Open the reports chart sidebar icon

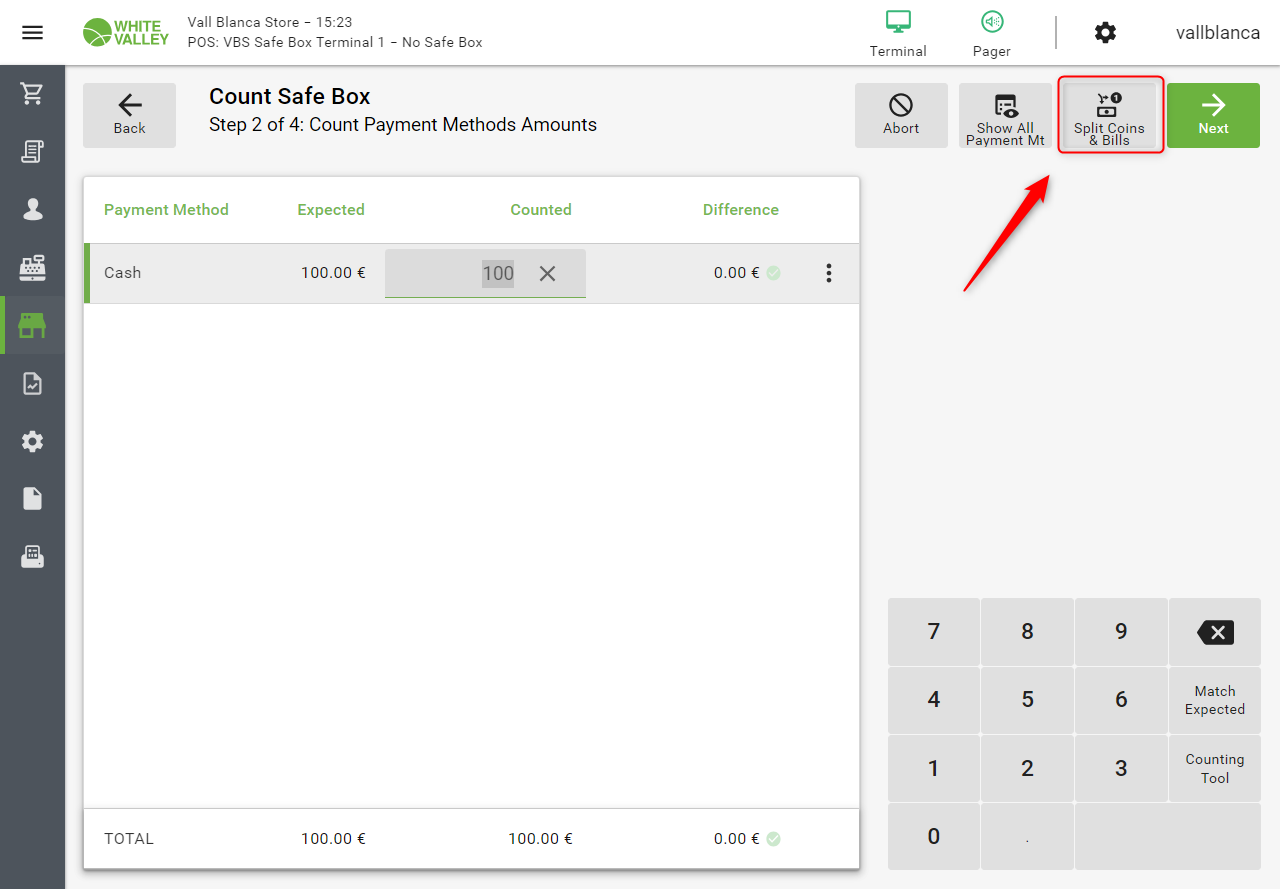(x=32, y=383)
